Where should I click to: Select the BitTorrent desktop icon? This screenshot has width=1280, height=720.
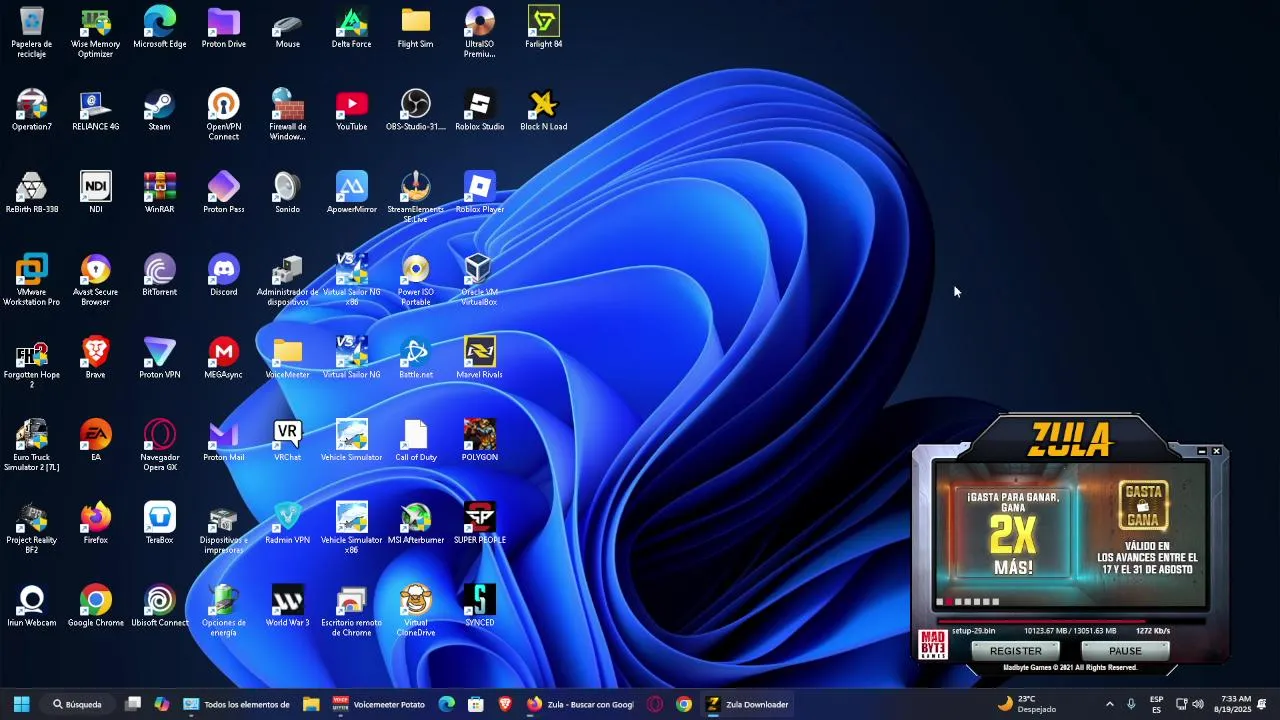point(159,275)
